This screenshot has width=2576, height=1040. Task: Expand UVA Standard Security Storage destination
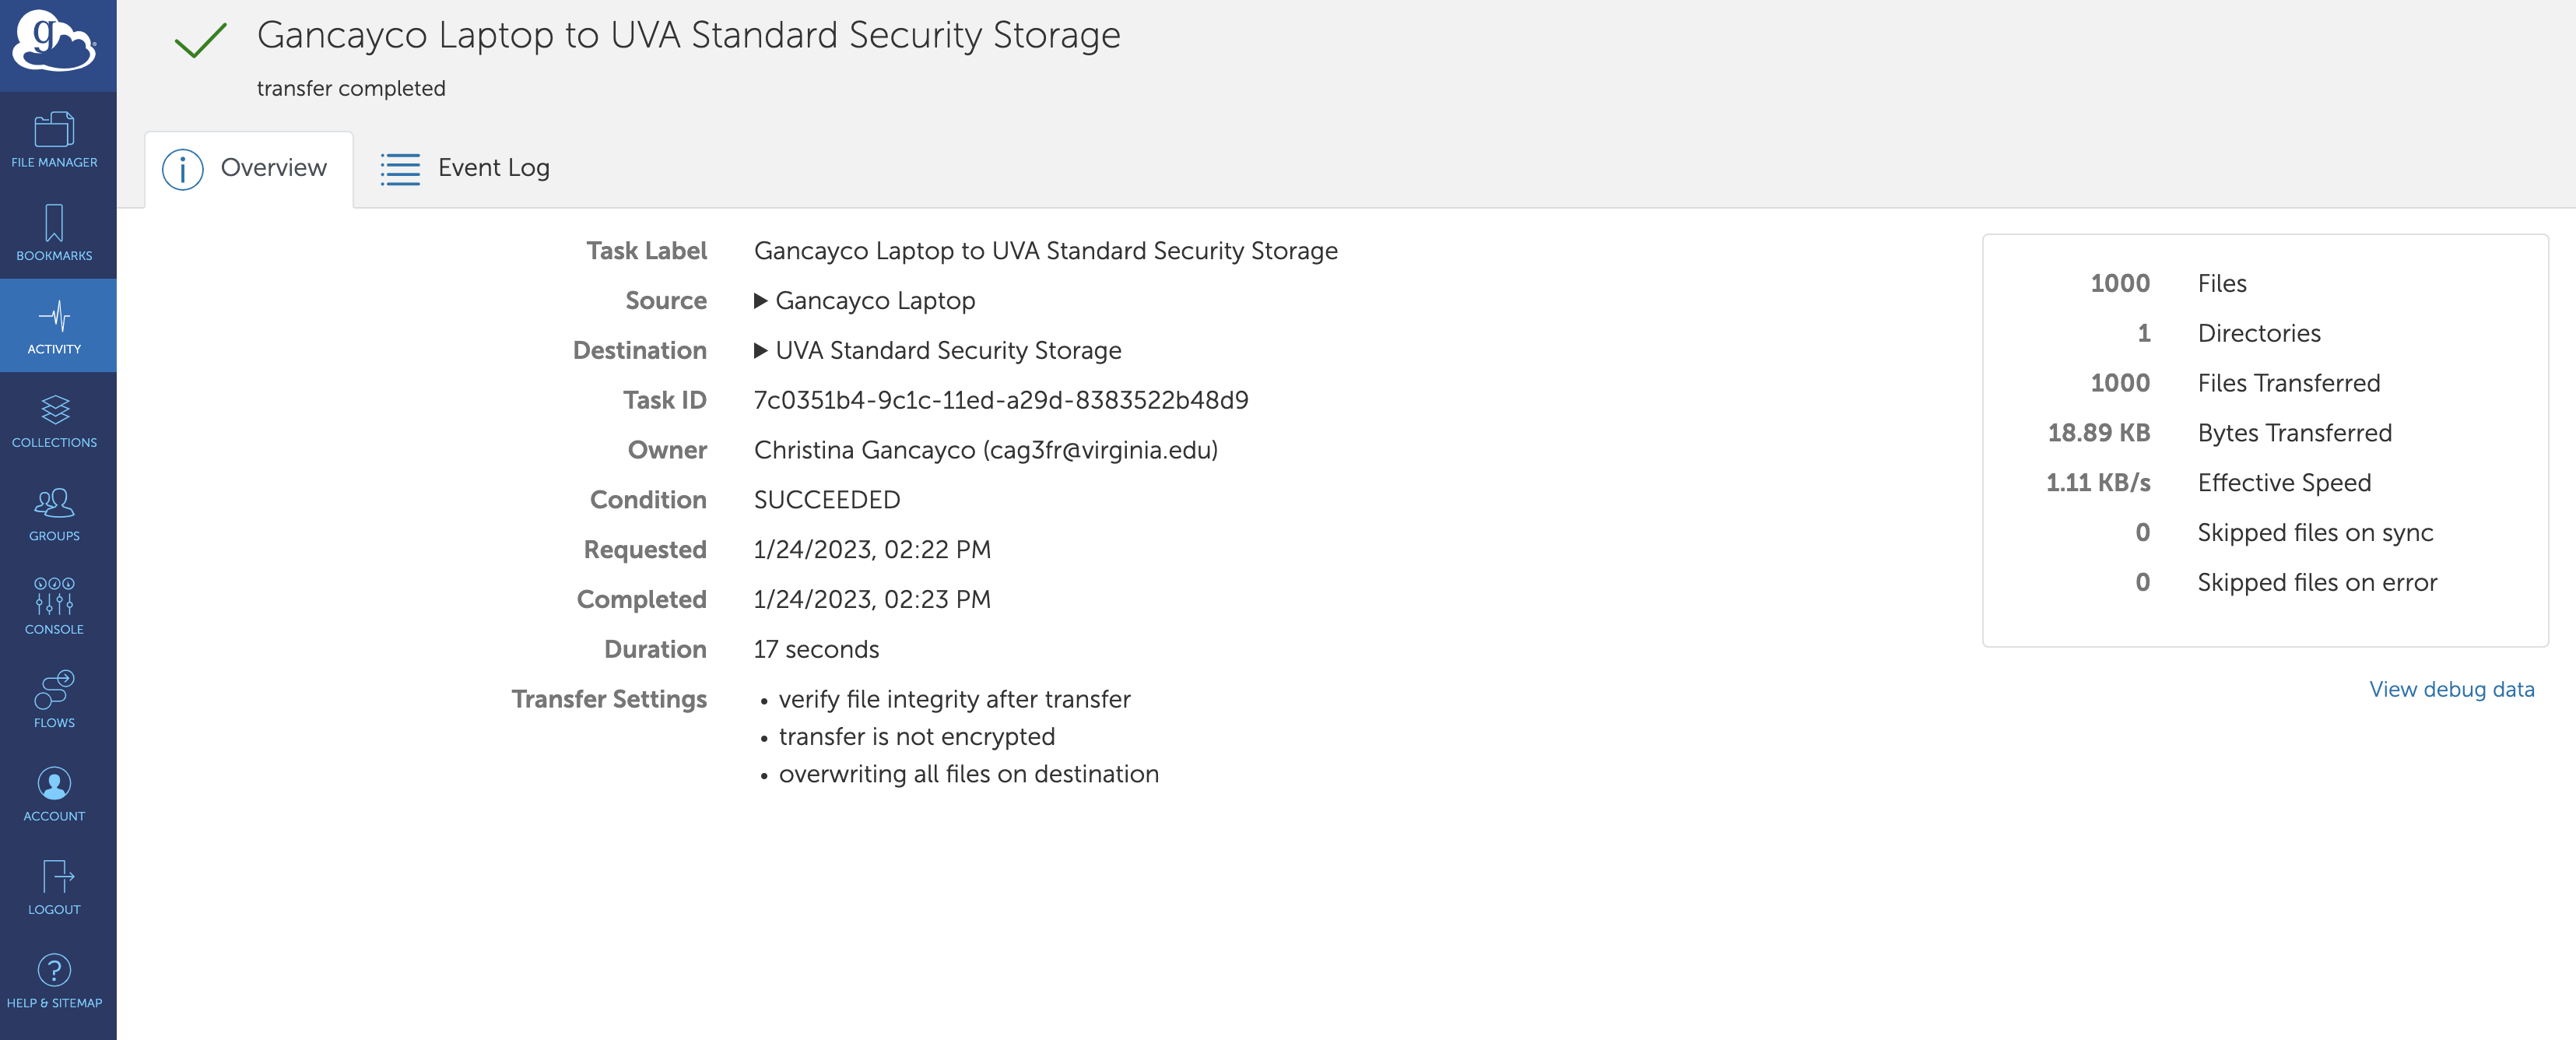click(761, 351)
